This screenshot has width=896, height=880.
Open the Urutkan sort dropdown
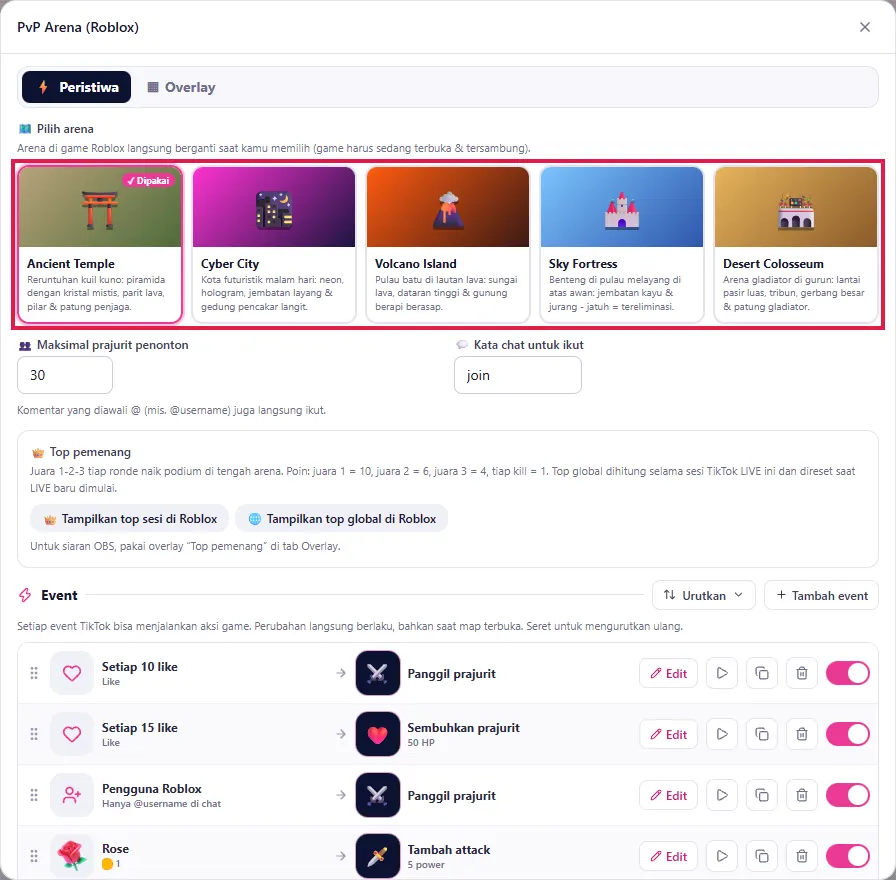(x=703, y=595)
